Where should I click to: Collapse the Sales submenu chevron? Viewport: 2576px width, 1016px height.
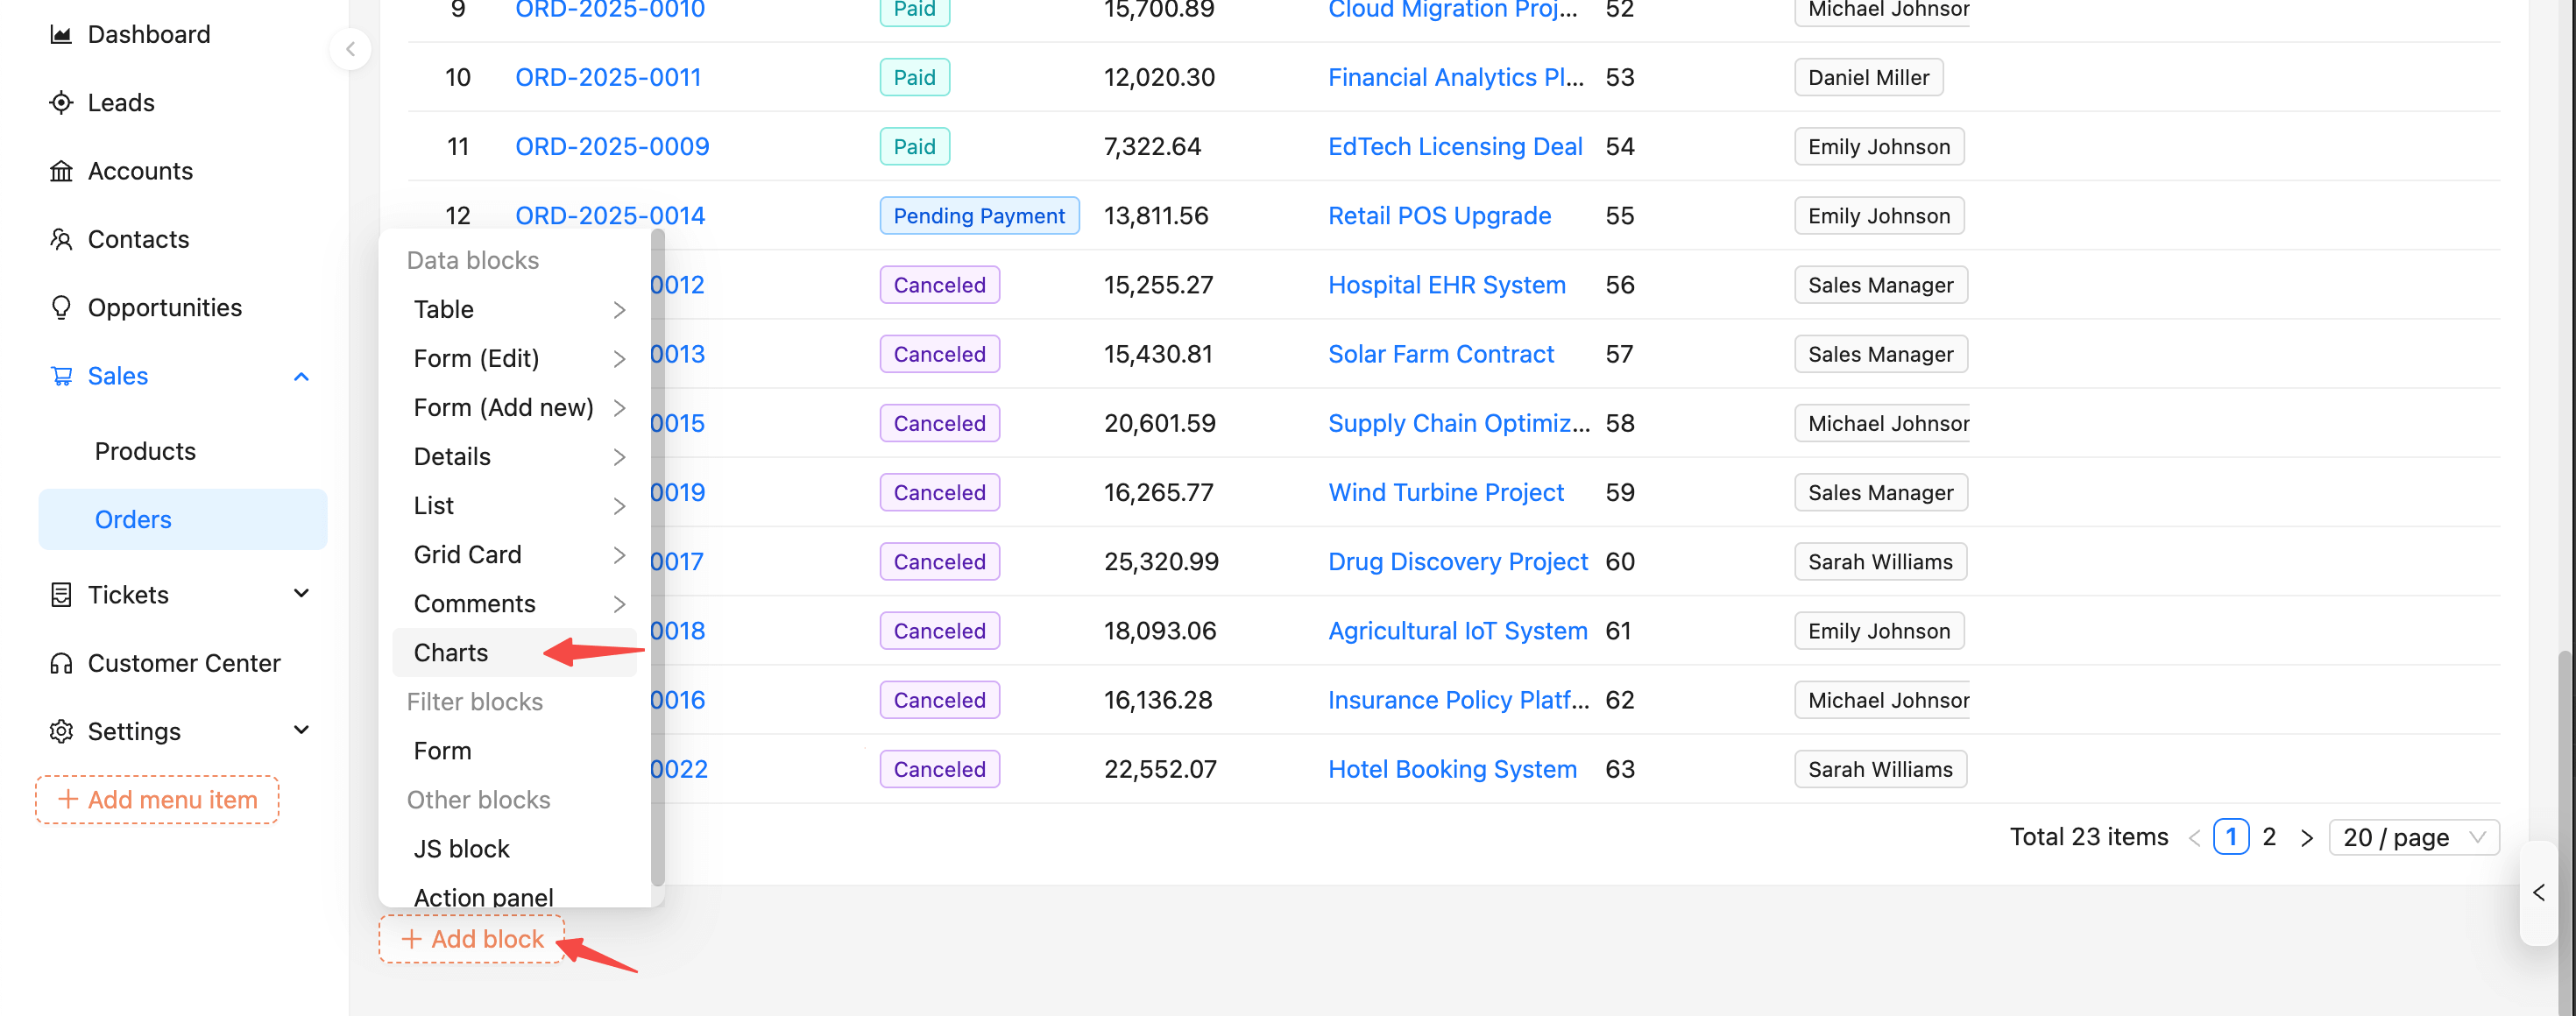point(301,376)
